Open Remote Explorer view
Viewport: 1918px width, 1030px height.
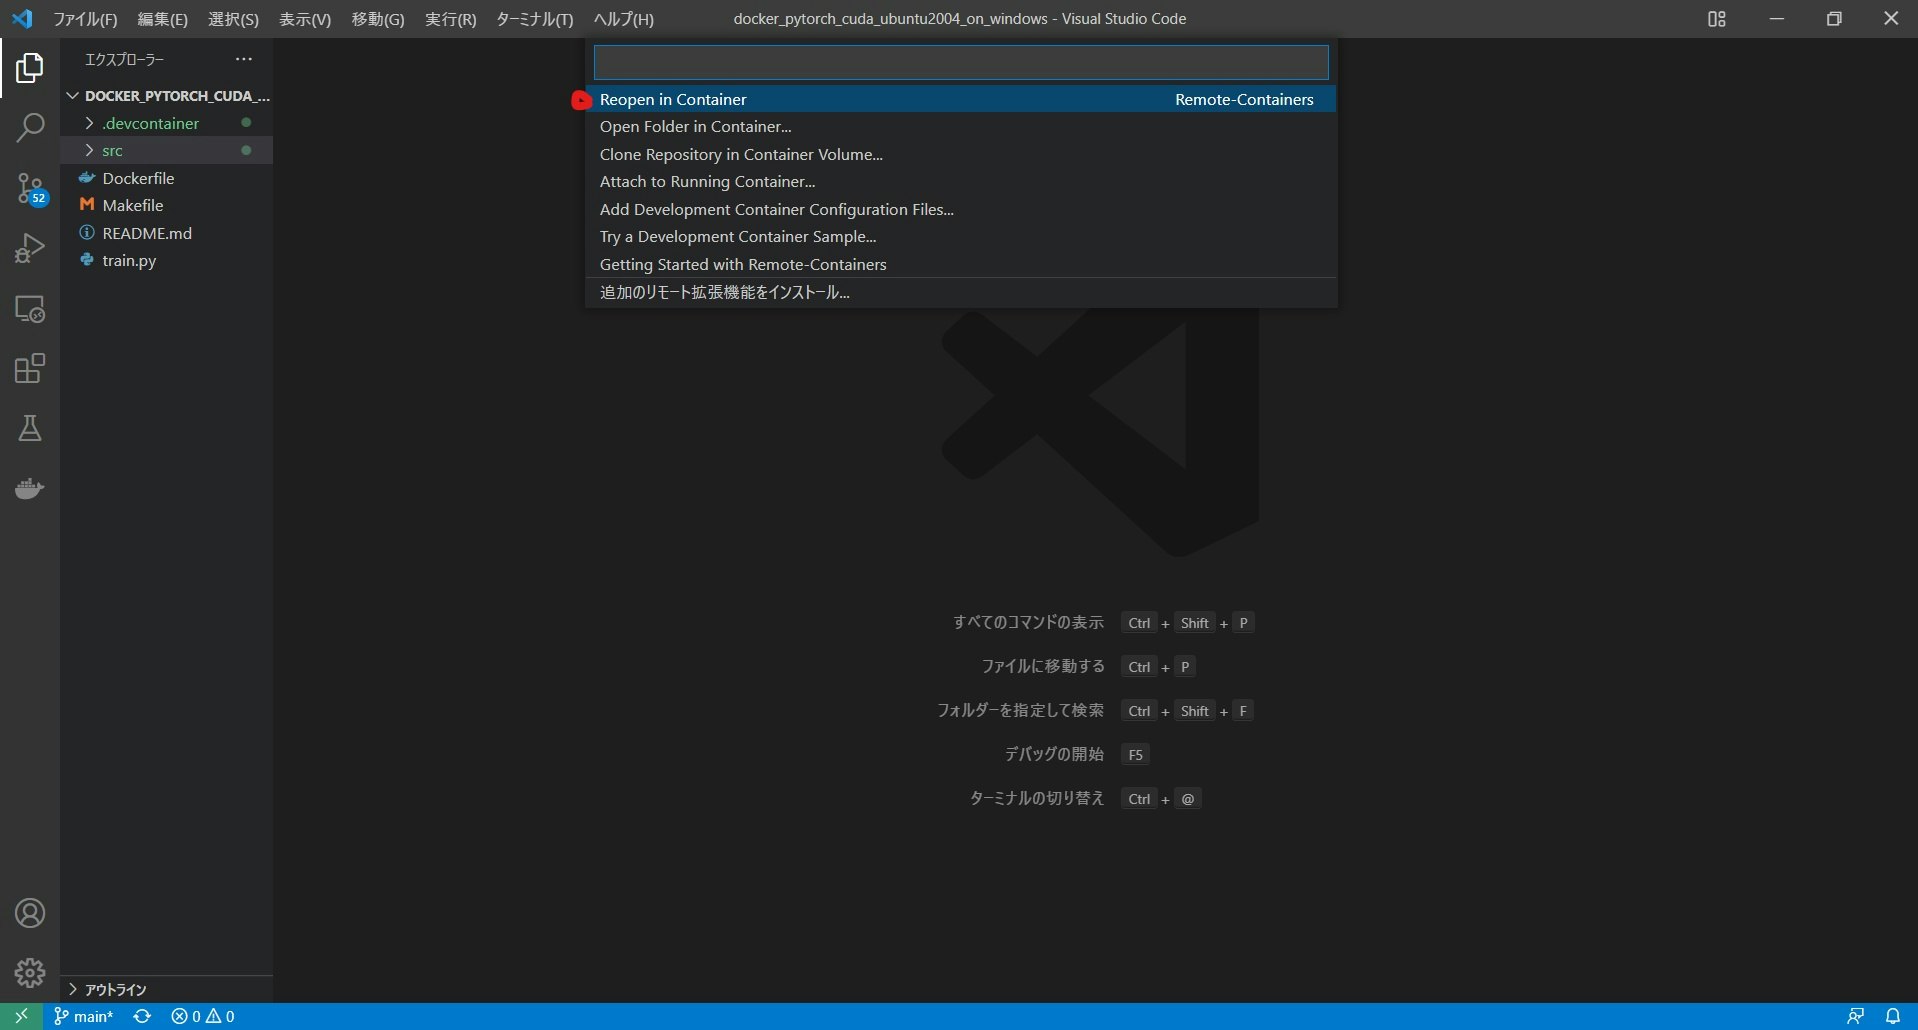[x=30, y=309]
